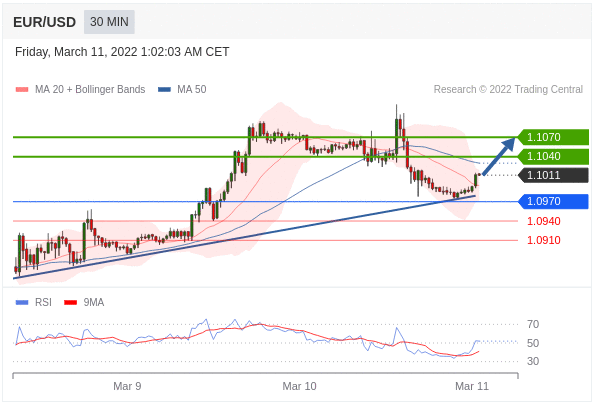Viewport: 597px width, 407px height.
Task: Click the RSI 30 axis label
Action: [533, 361]
